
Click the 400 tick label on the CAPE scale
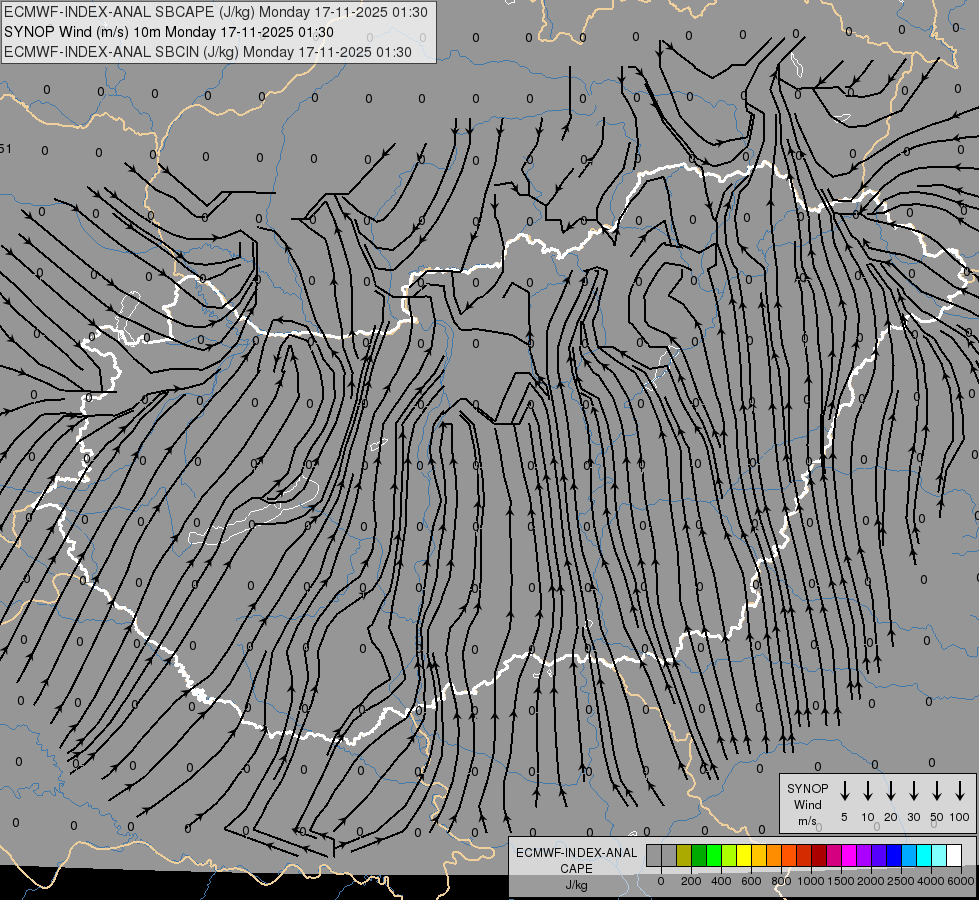(721, 881)
